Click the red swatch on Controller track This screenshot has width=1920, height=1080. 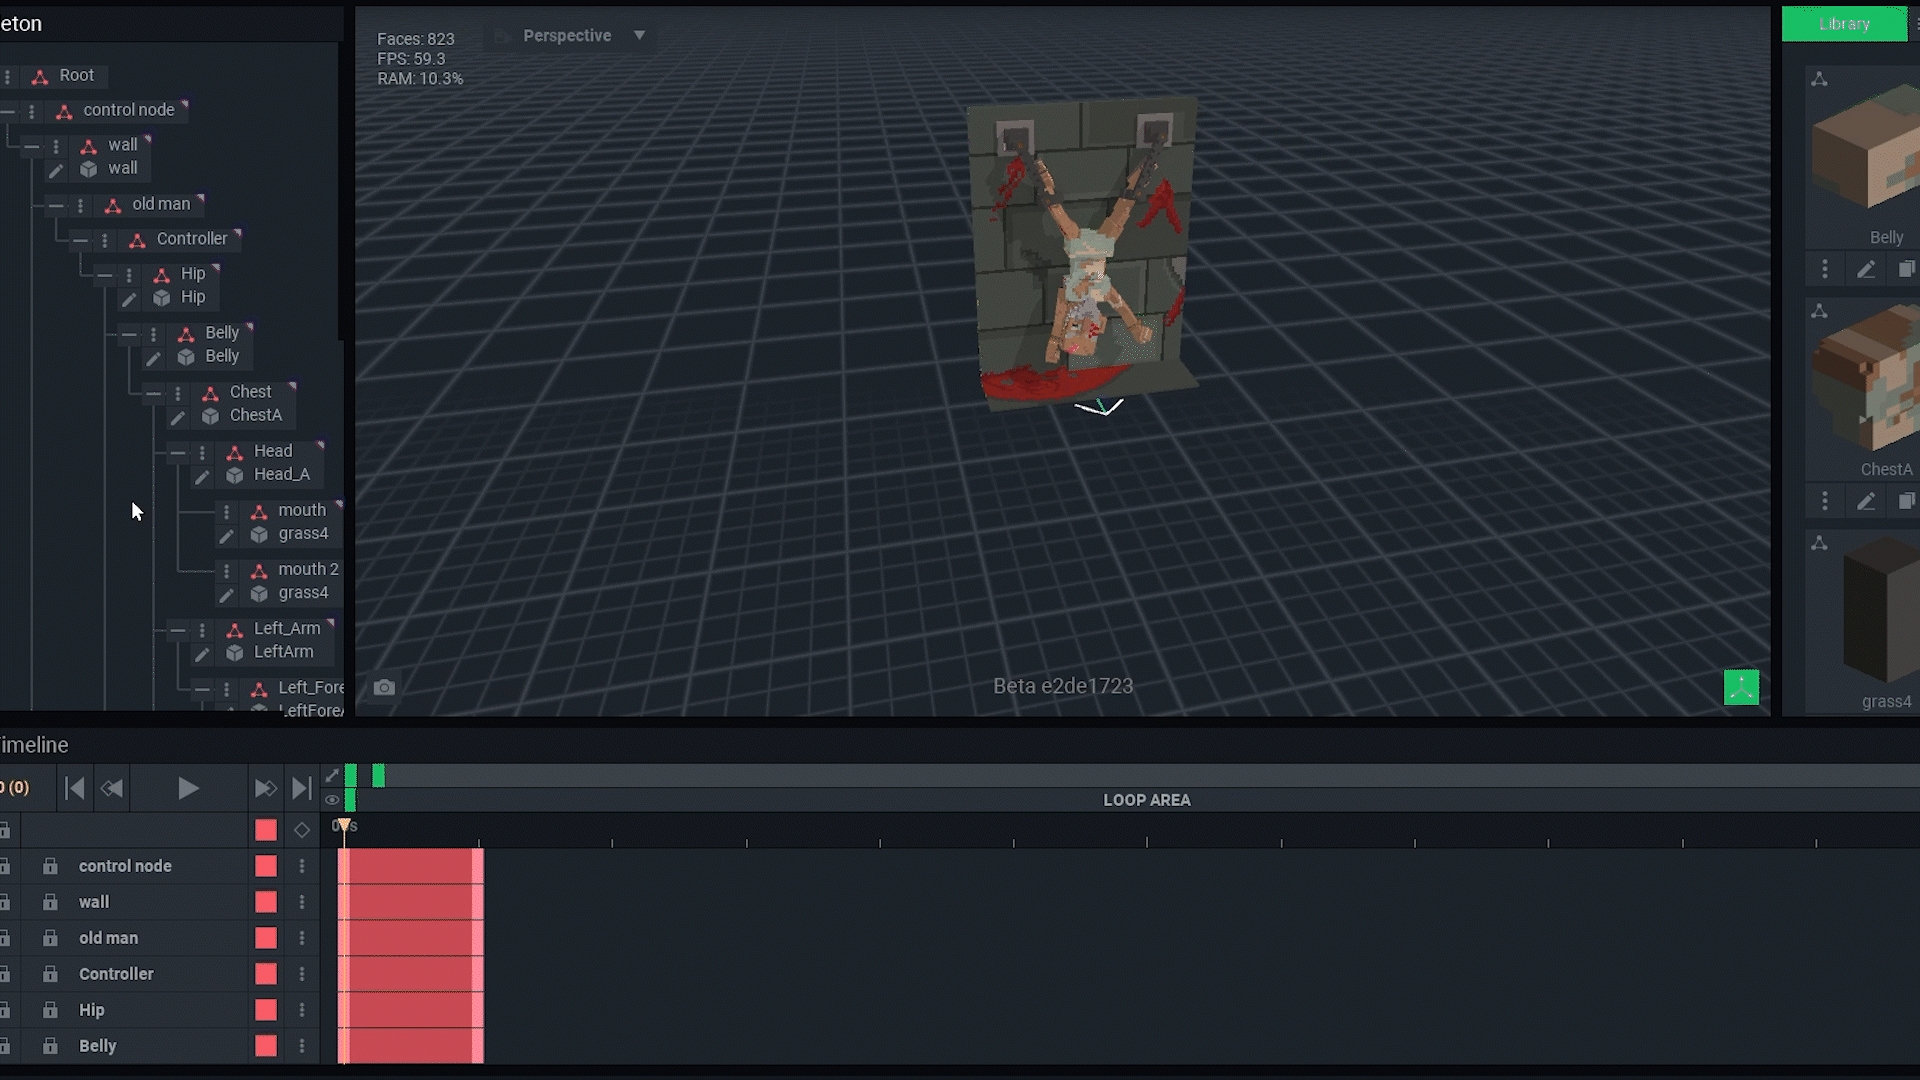pos(266,974)
